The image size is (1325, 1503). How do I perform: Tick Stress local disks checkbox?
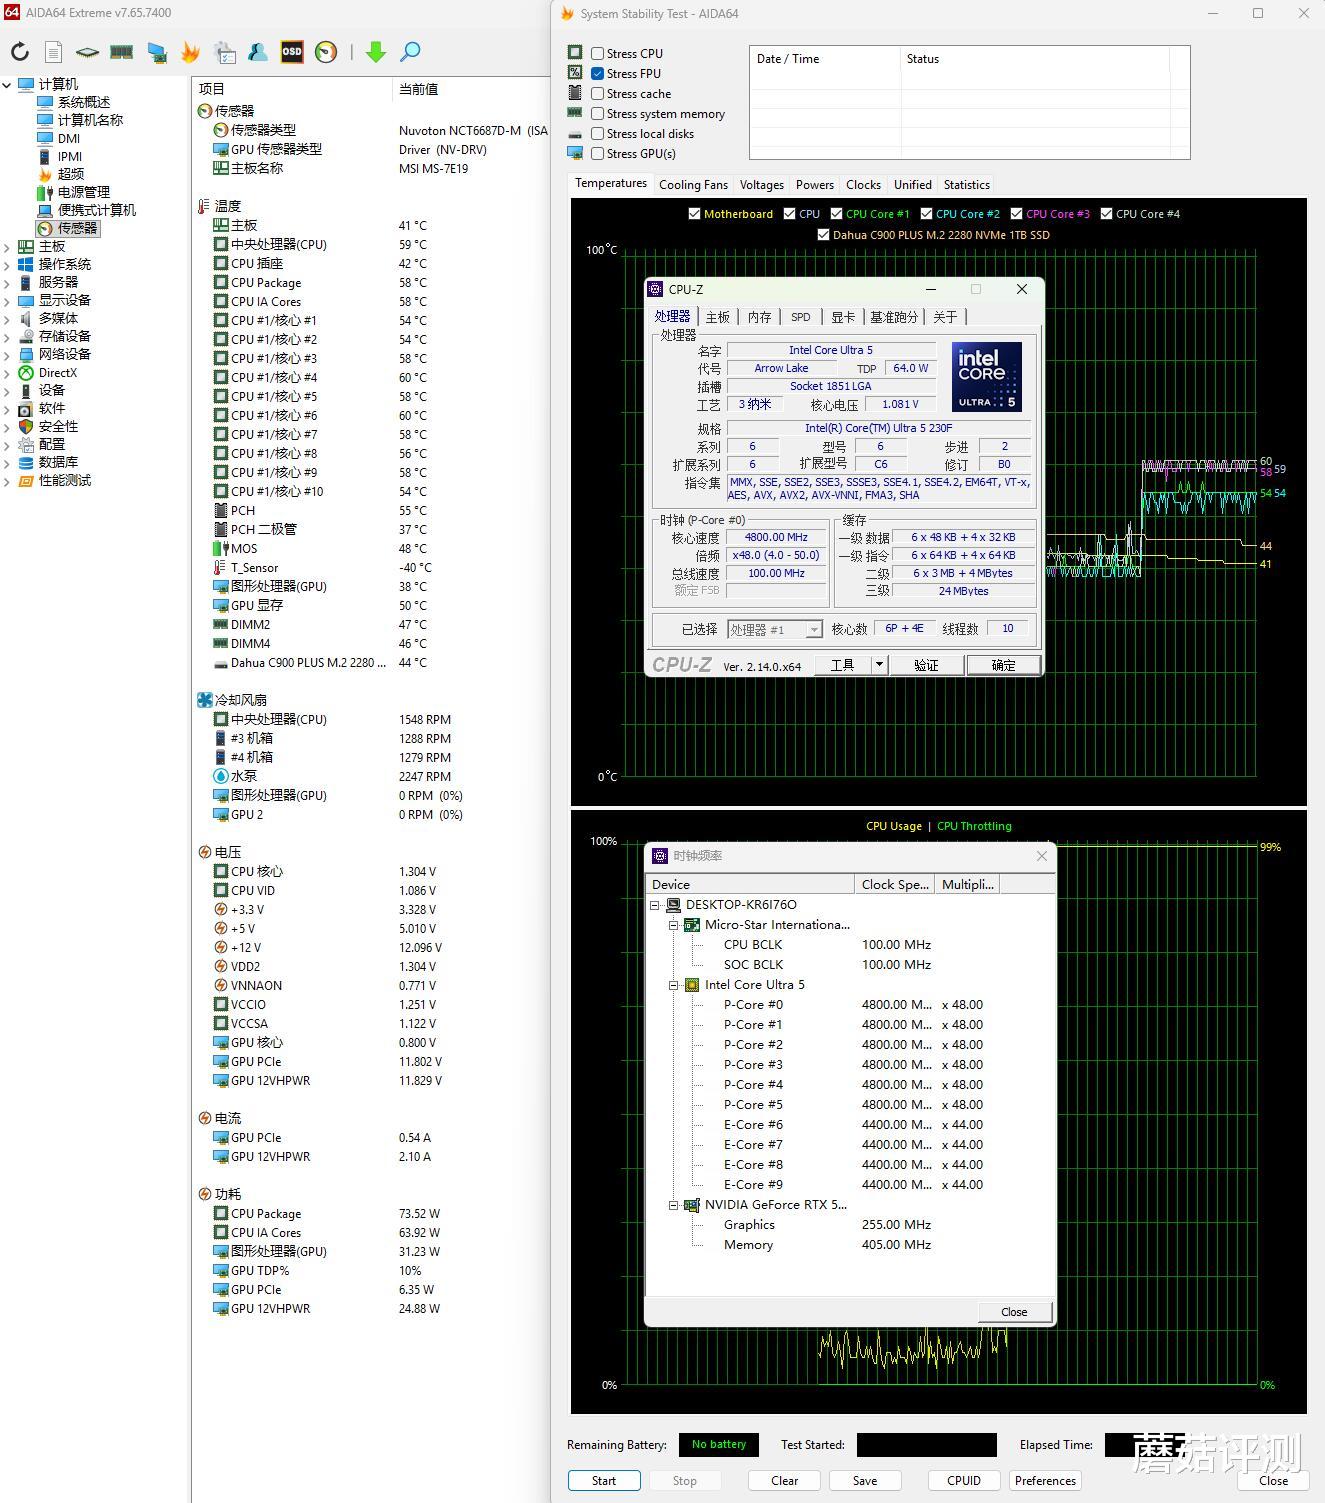(597, 134)
